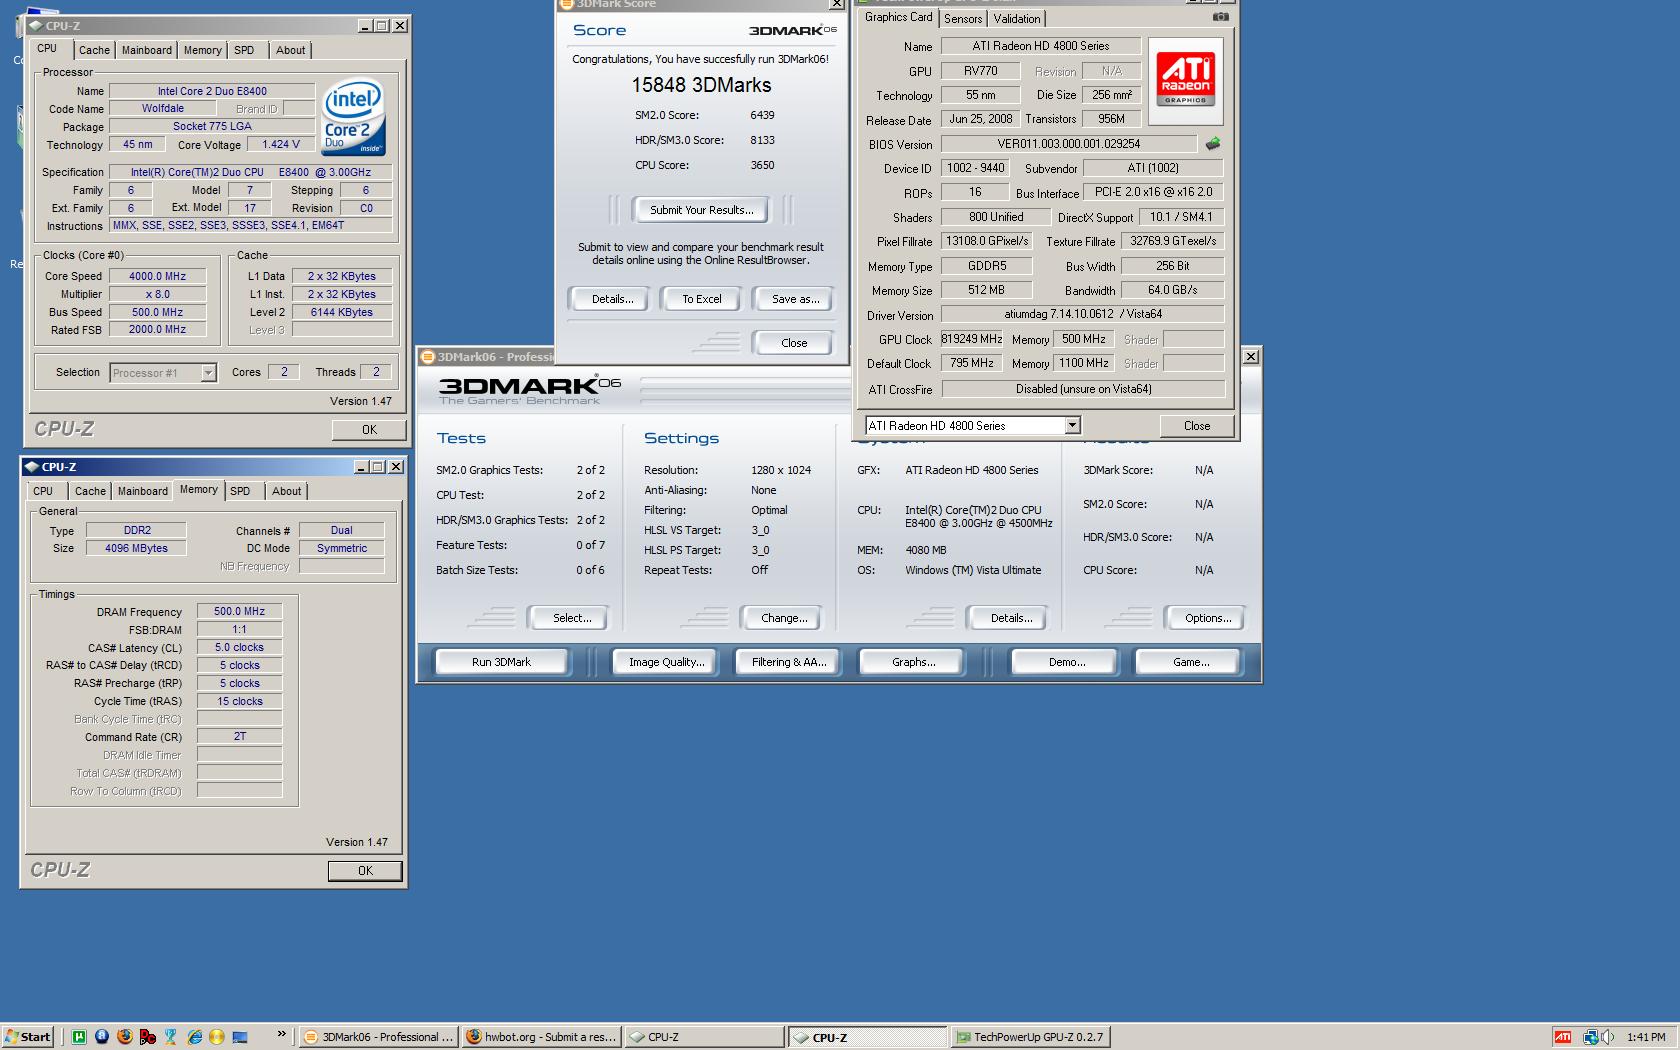The image size is (1680, 1050).
Task: Select the Graphics Card tab in GPU-Z
Action: [x=898, y=17]
